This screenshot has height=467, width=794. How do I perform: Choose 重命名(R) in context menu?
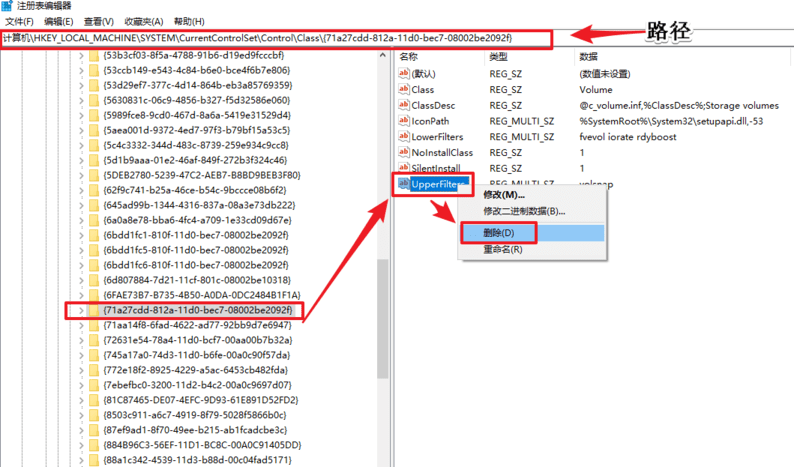point(503,250)
